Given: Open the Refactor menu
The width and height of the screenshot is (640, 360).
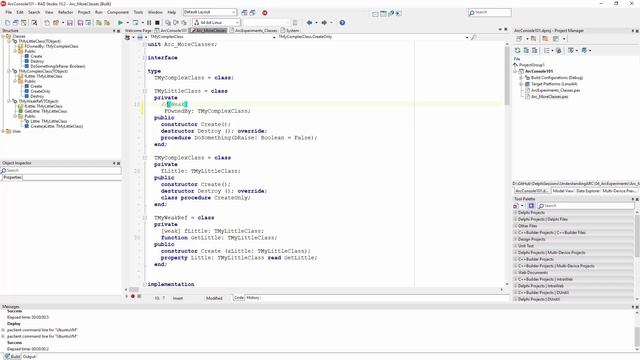Looking at the screenshot, I should tap(65, 13).
